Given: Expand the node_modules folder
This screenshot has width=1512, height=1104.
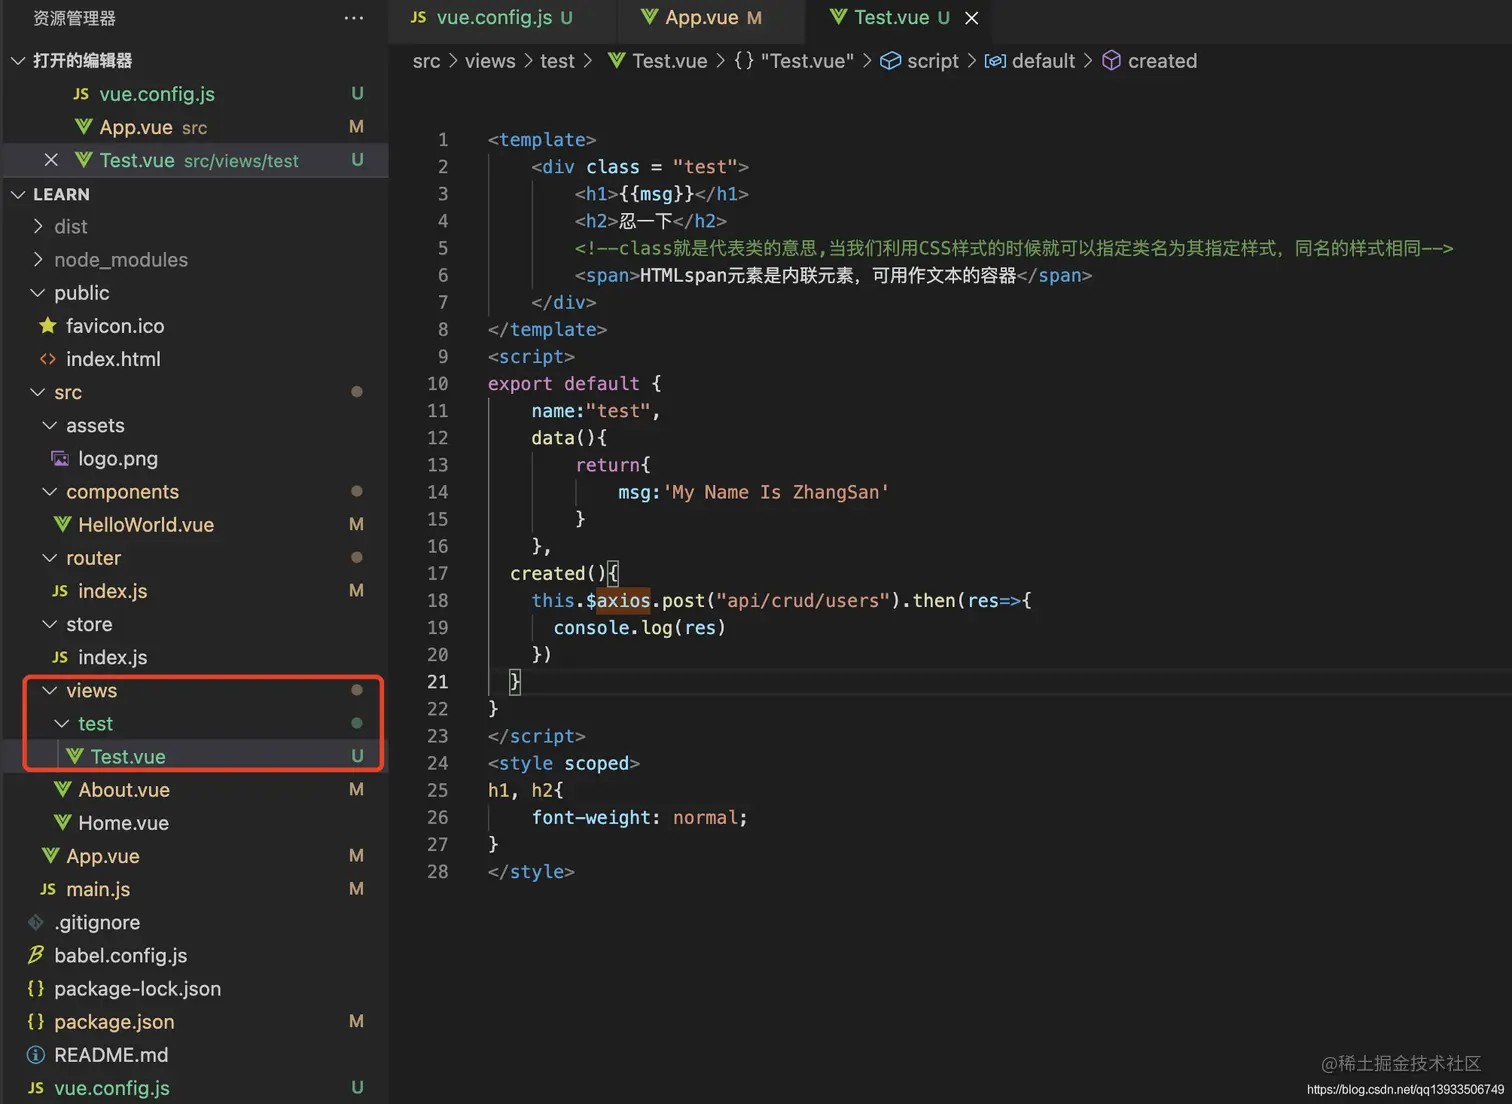Looking at the screenshot, I should (x=38, y=259).
